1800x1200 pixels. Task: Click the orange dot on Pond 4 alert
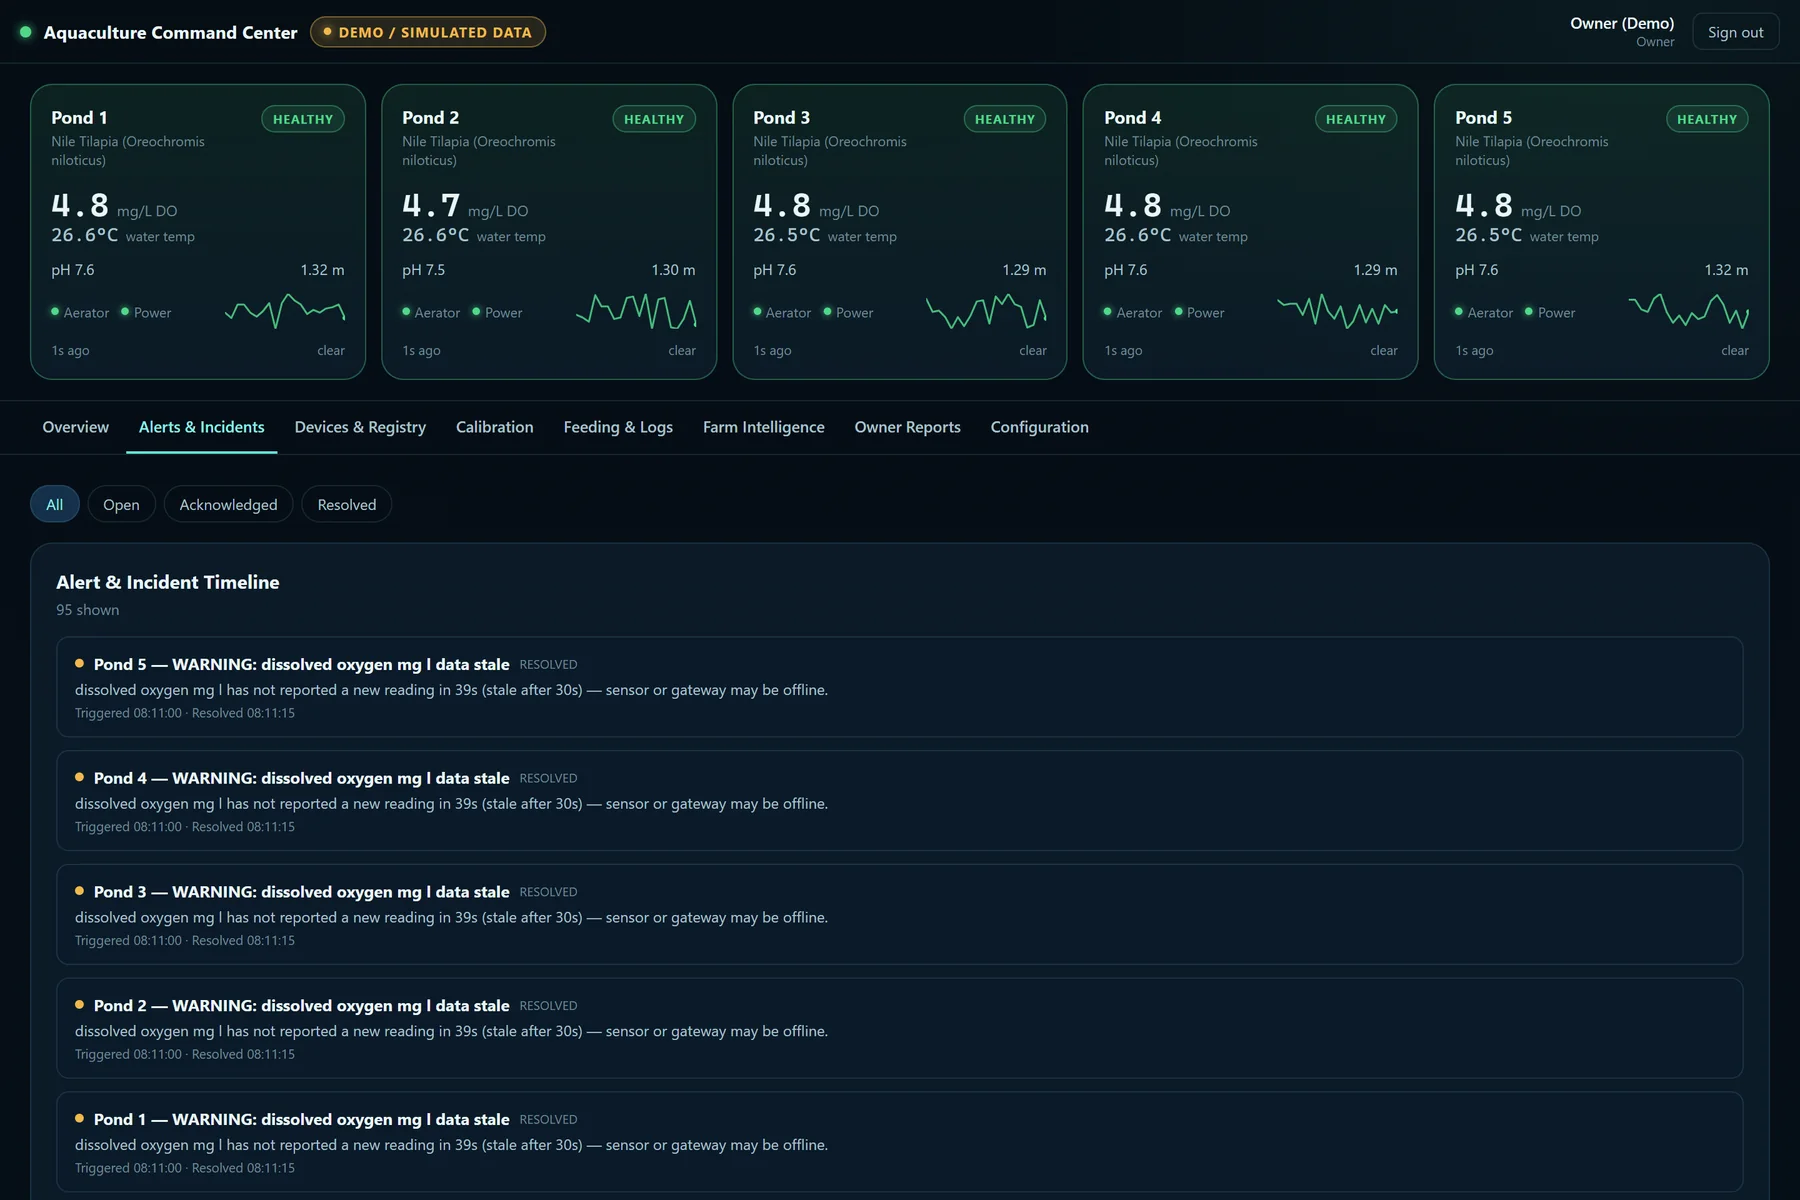click(x=79, y=777)
